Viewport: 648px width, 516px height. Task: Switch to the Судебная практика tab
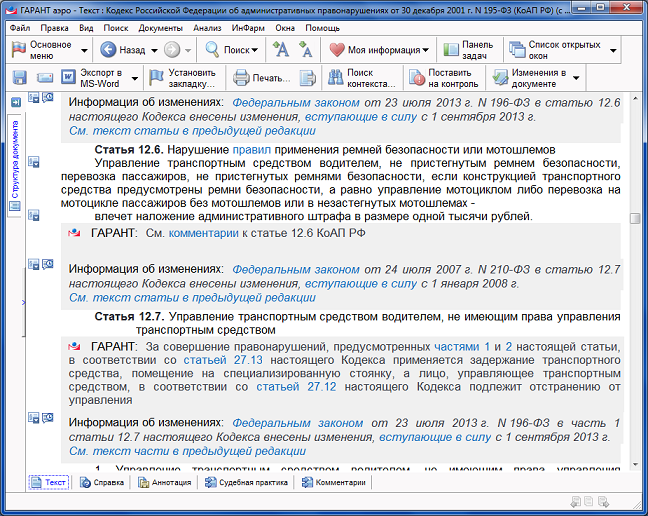click(x=245, y=482)
